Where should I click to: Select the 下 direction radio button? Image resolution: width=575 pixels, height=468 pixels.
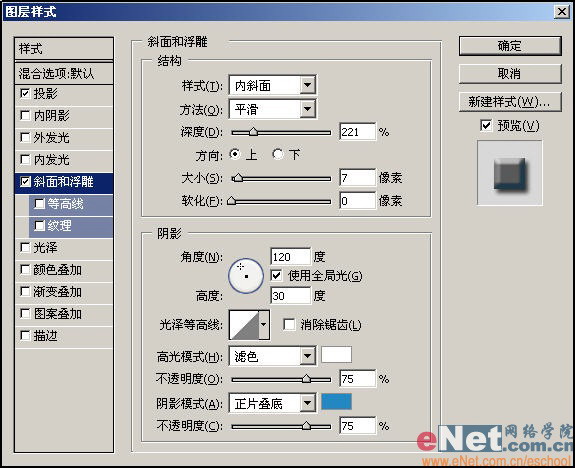click(x=278, y=154)
